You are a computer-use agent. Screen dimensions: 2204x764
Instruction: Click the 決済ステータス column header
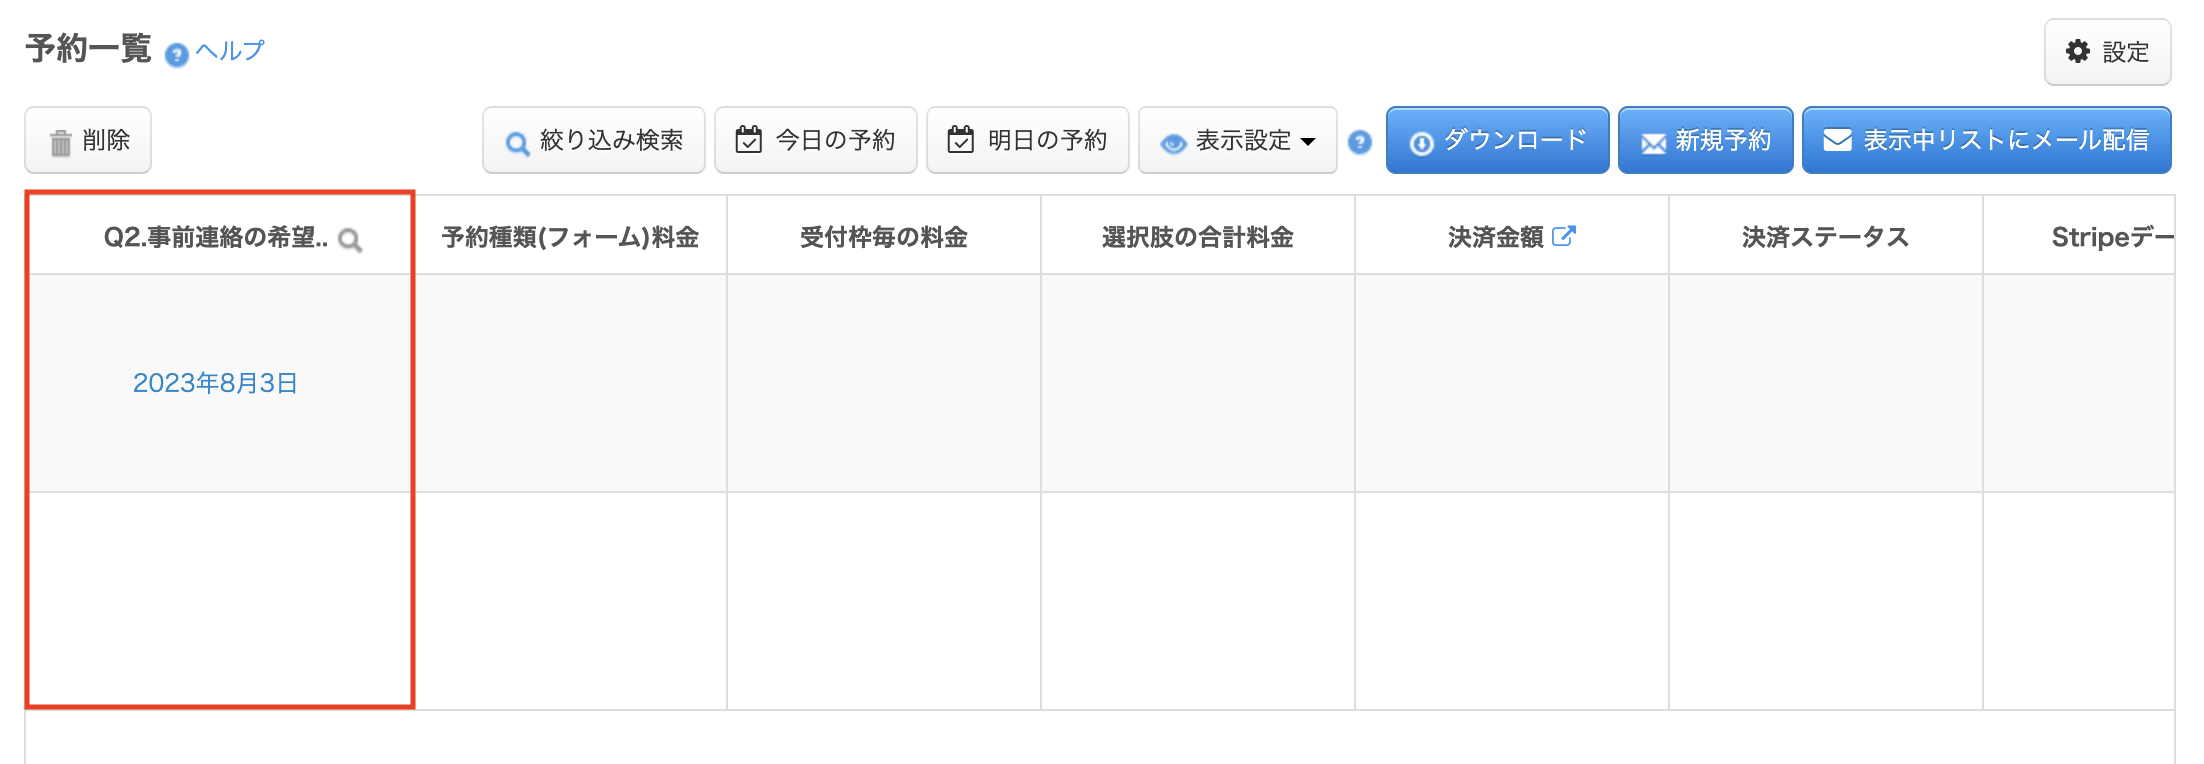pyautogui.click(x=1824, y=236)
